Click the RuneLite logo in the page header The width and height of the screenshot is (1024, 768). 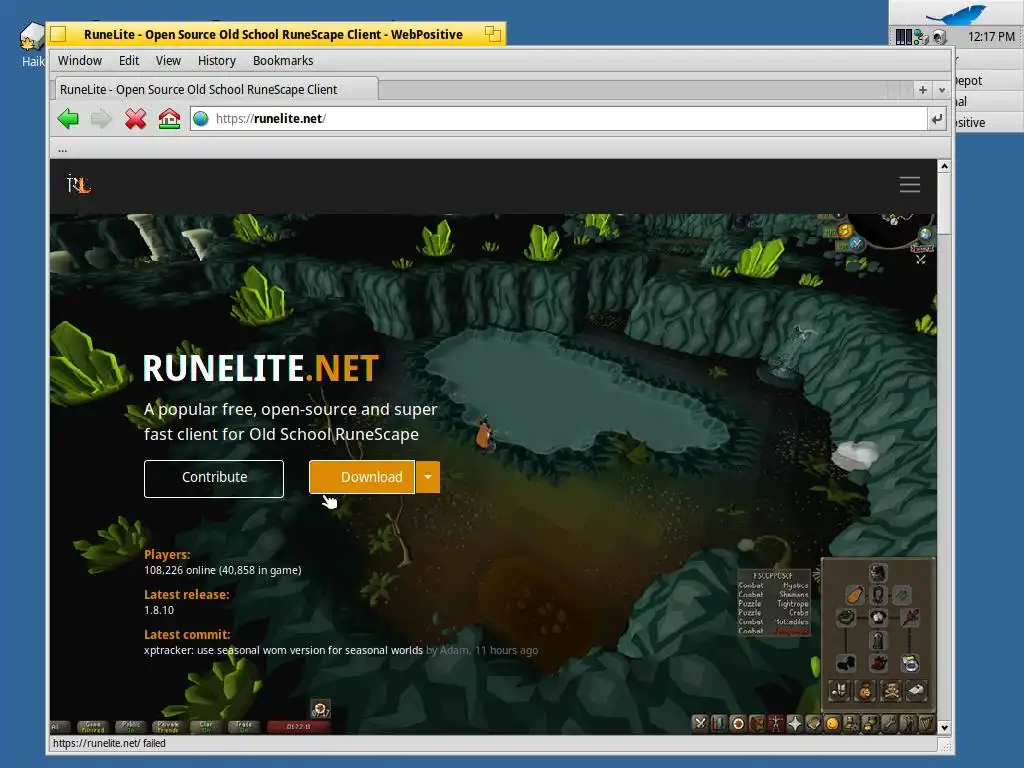(78, 185)
